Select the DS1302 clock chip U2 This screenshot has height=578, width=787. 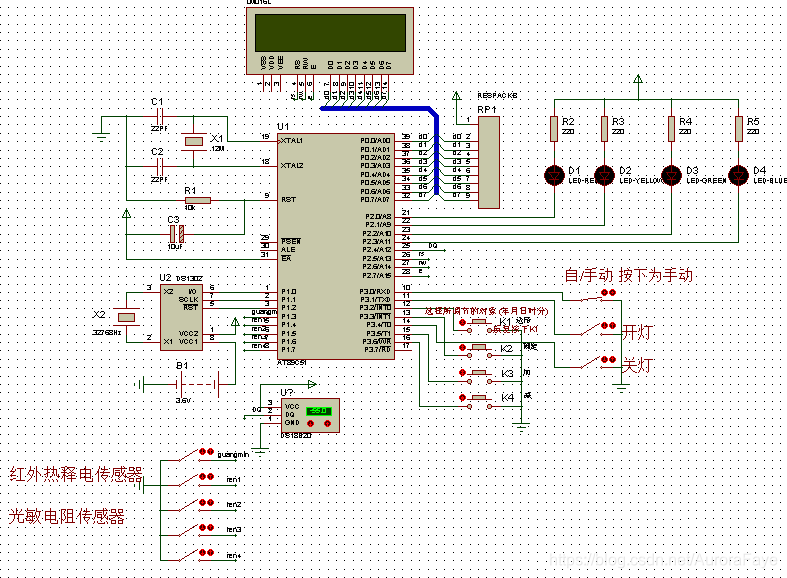pos(181,317)
